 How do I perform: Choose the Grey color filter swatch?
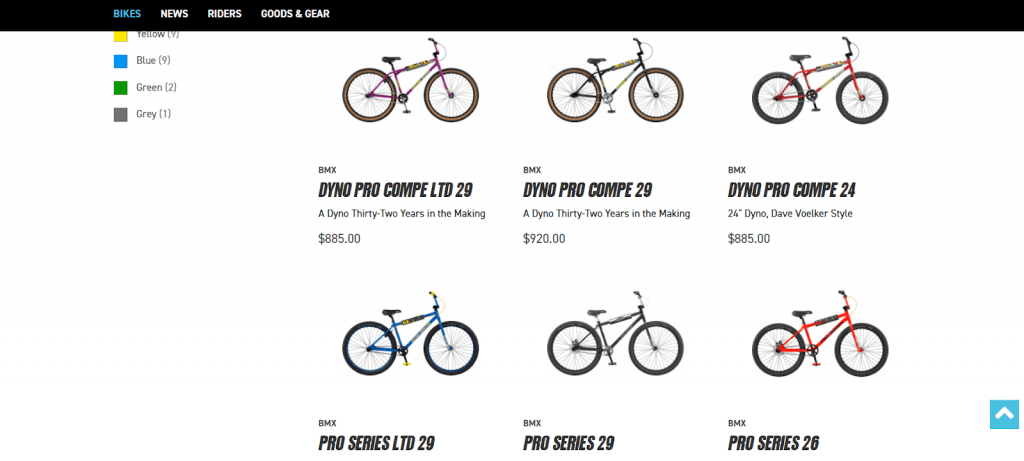[120, 115]
